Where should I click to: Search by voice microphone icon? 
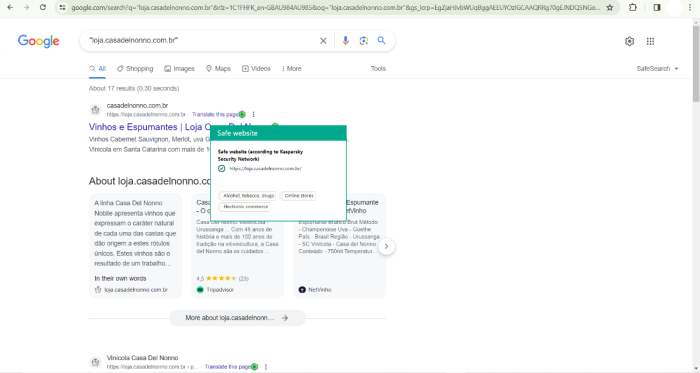(345, 41)
